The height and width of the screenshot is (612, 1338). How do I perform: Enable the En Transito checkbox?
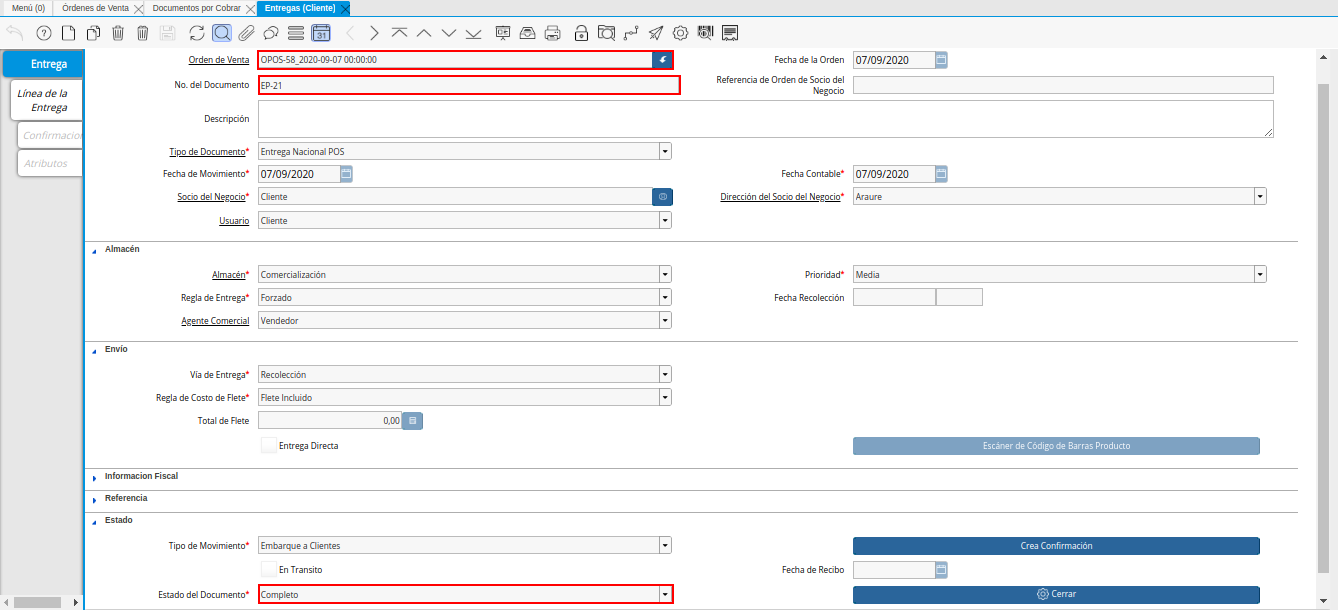(x=269, y=569)
